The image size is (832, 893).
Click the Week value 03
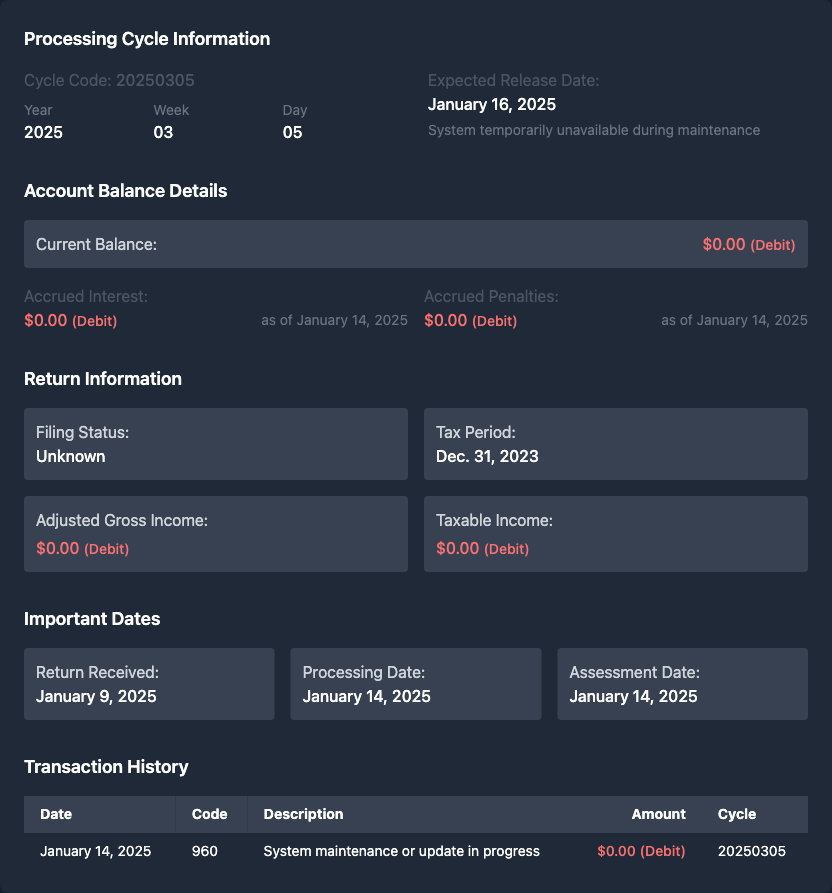(x=163, y=132)
